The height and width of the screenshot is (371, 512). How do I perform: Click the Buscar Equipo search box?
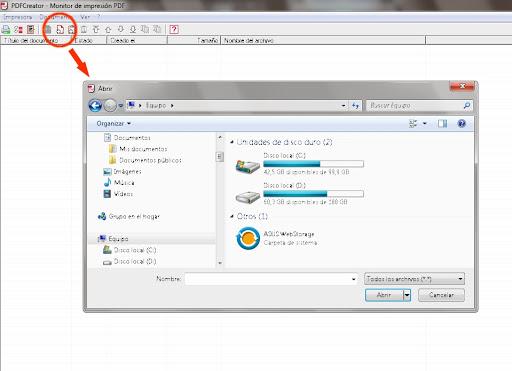pos(414,106)
